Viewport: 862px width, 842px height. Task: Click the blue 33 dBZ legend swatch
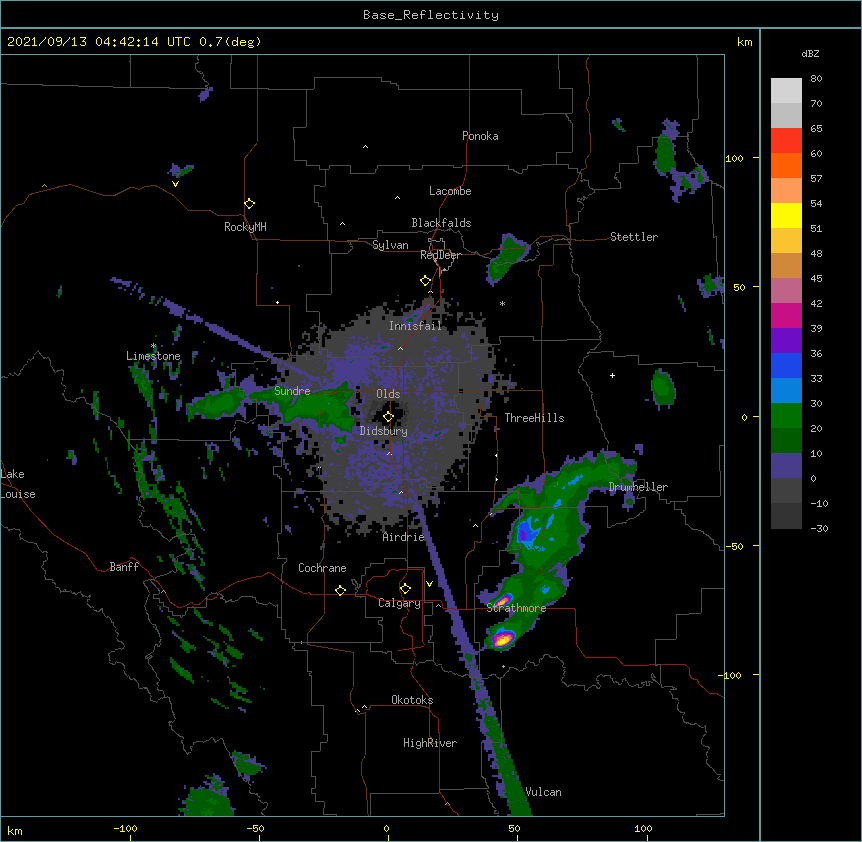786,365
